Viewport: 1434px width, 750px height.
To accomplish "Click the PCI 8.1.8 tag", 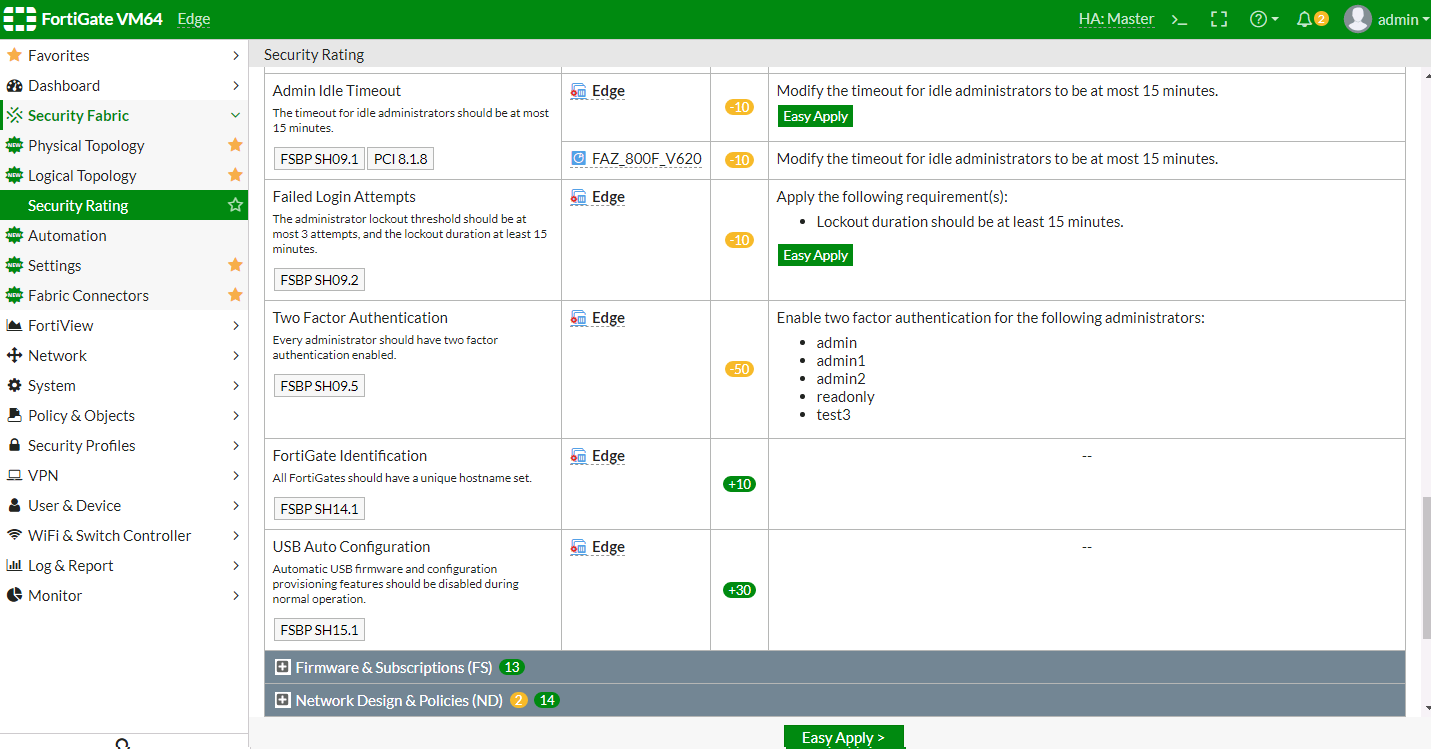I will click(400, 158).
